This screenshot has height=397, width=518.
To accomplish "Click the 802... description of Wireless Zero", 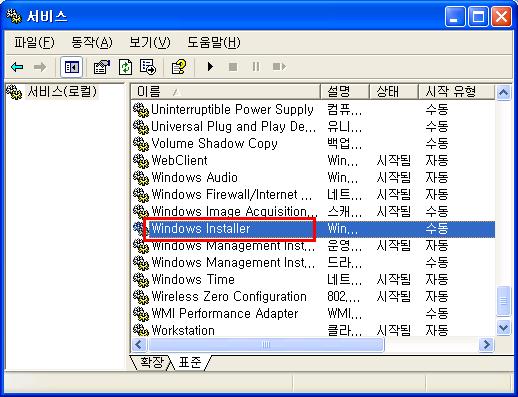I will [x=344, y=297].
